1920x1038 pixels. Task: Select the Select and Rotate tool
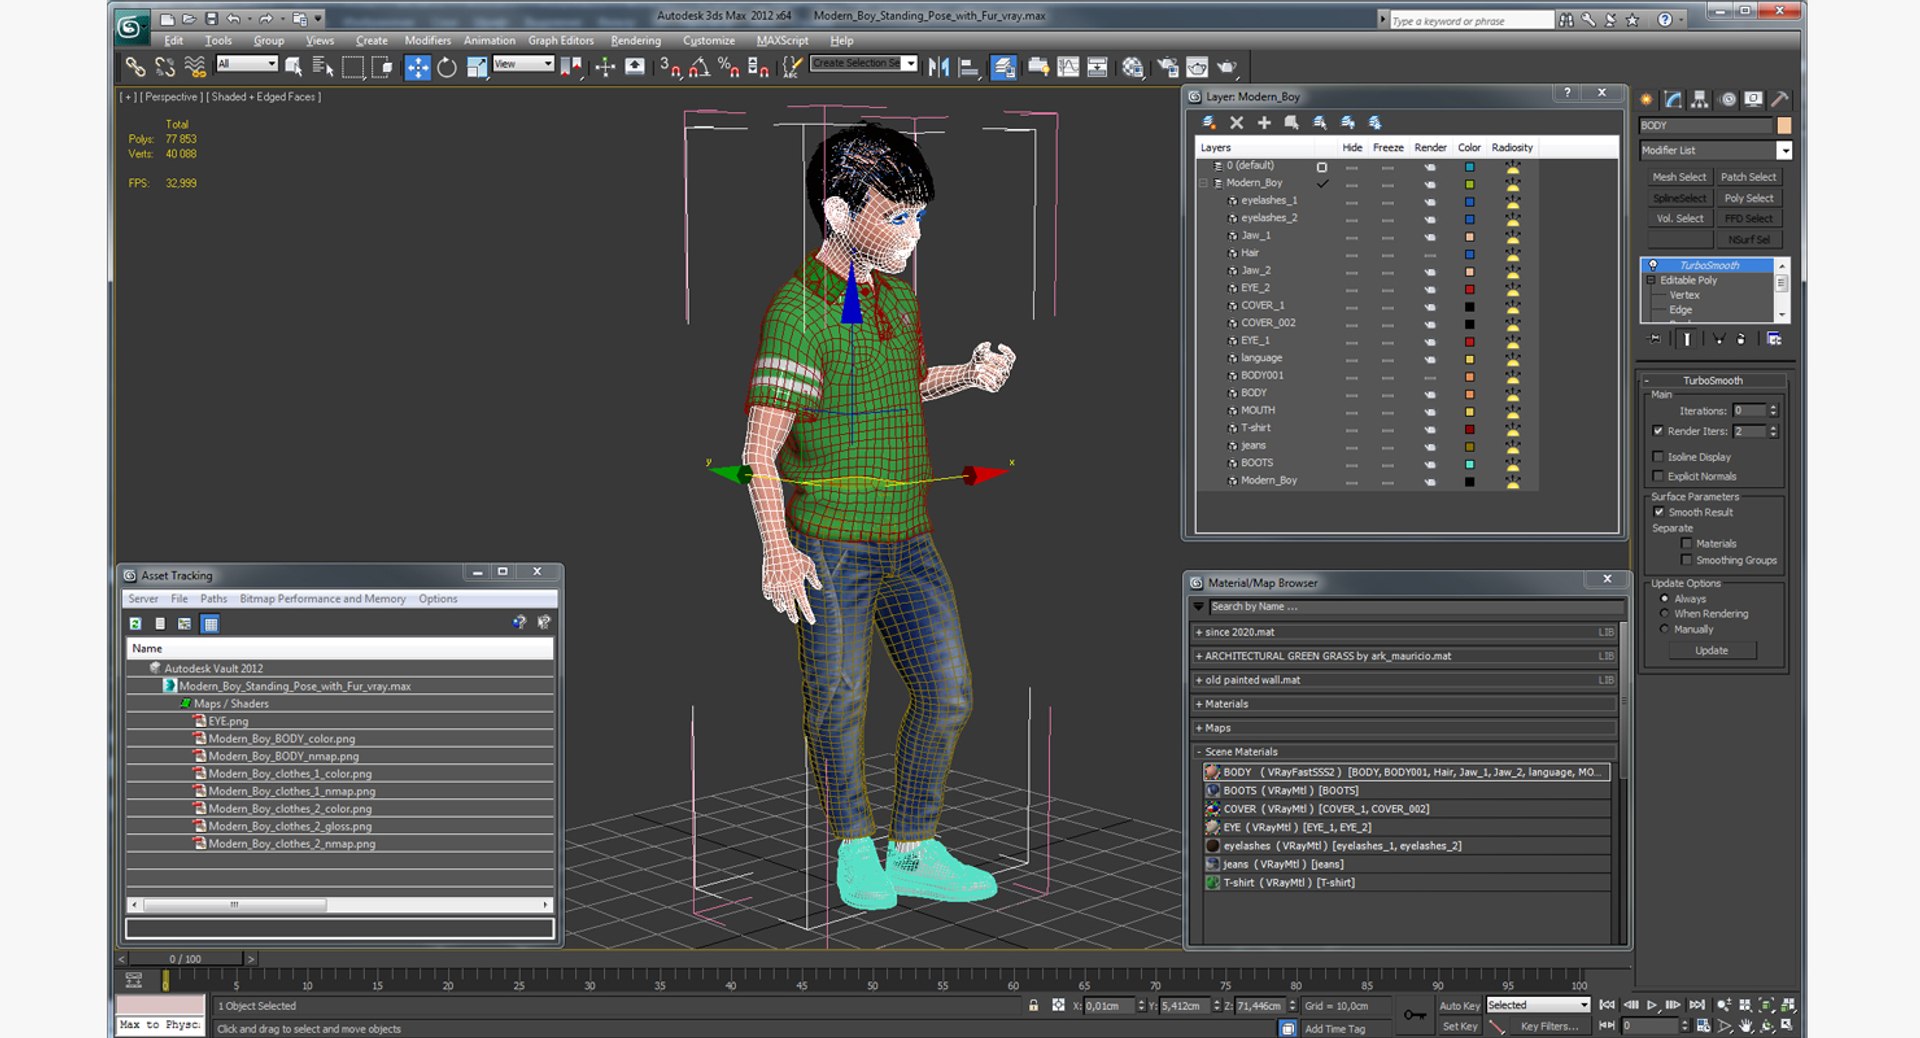(447, 67)
